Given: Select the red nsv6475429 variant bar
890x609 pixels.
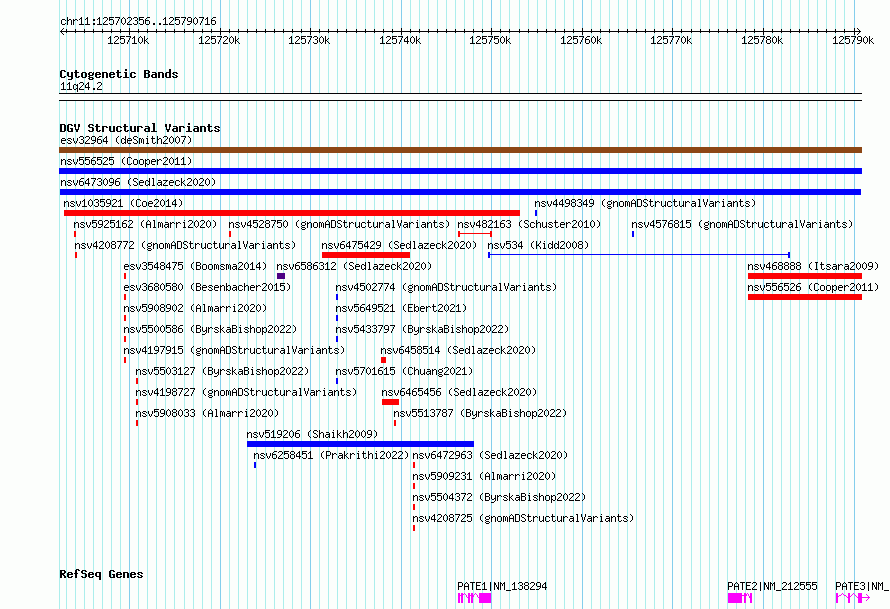Looking at the screenshot, I should [366, 255].
